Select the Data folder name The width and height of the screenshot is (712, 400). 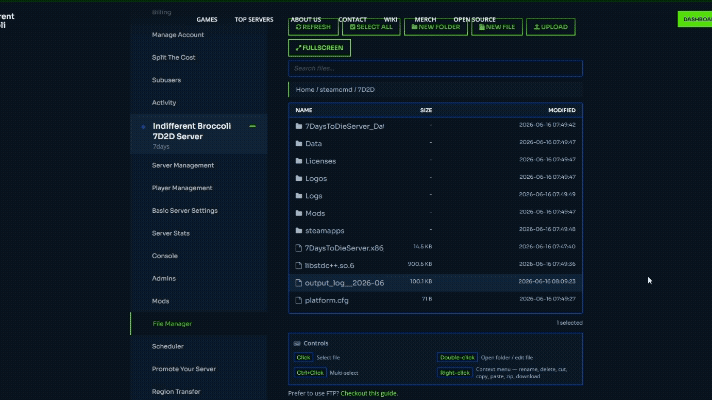313,143
